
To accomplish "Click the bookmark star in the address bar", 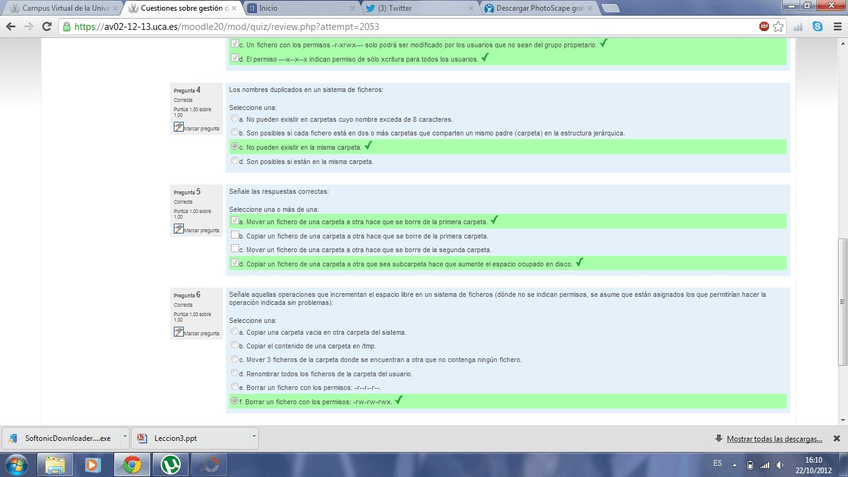I will tap(778, 27).
